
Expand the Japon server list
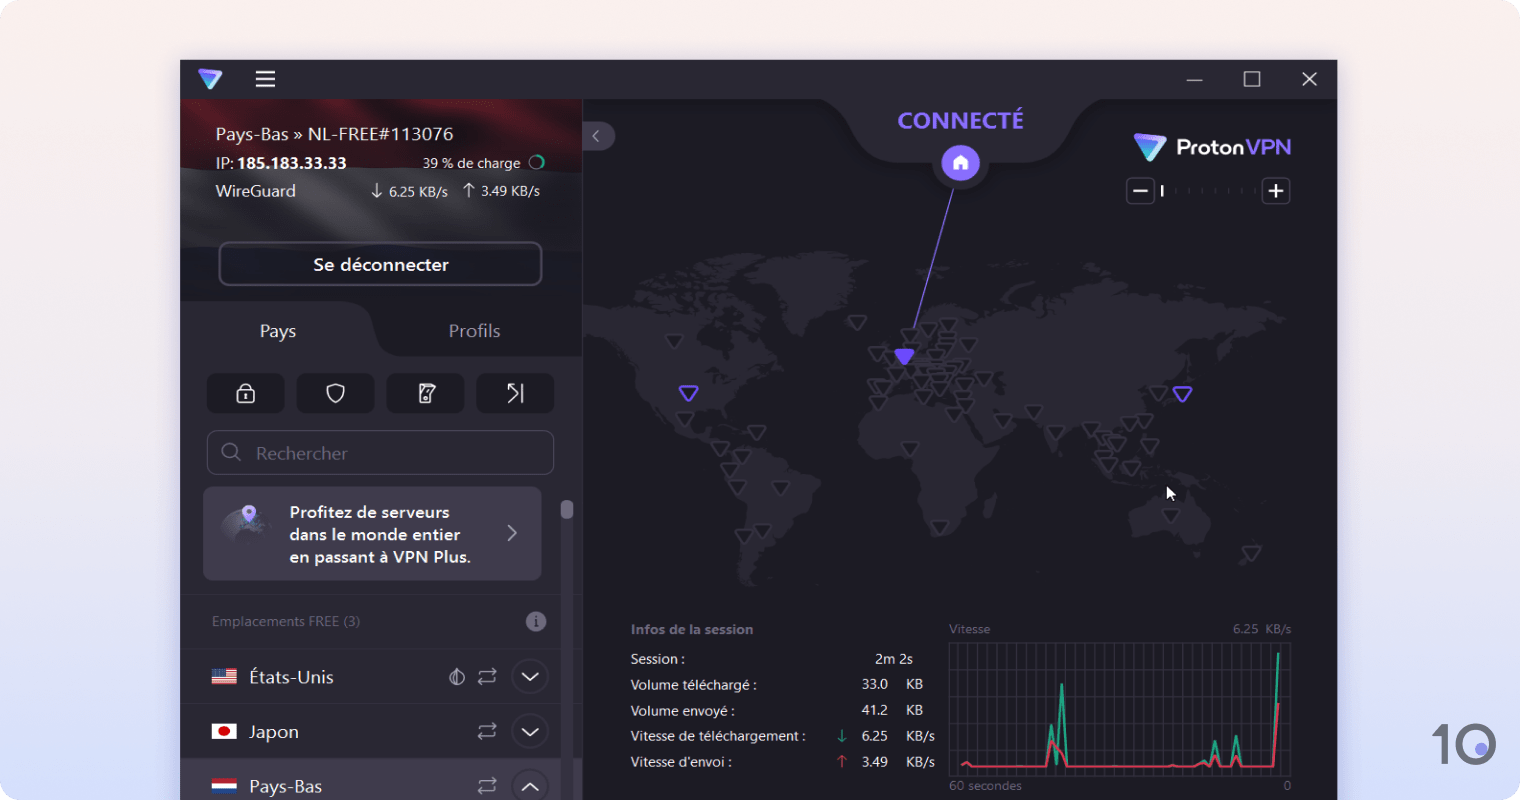click(x=530, y=731)
